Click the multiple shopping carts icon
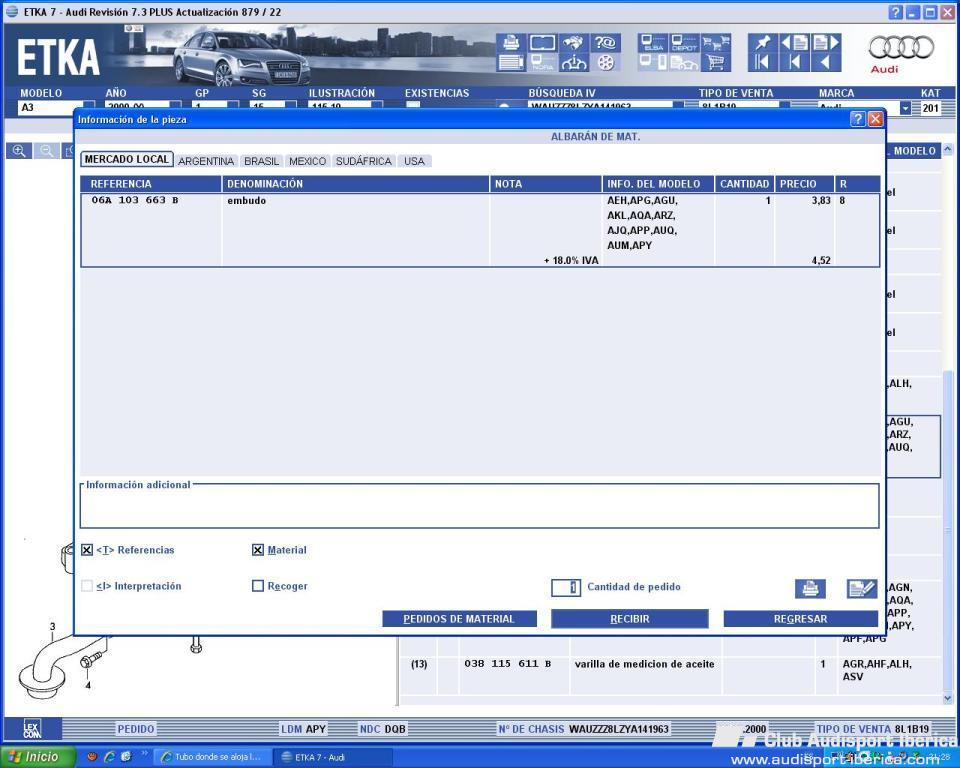The width and height of the screenshot is (960, 768). [716, 42]
